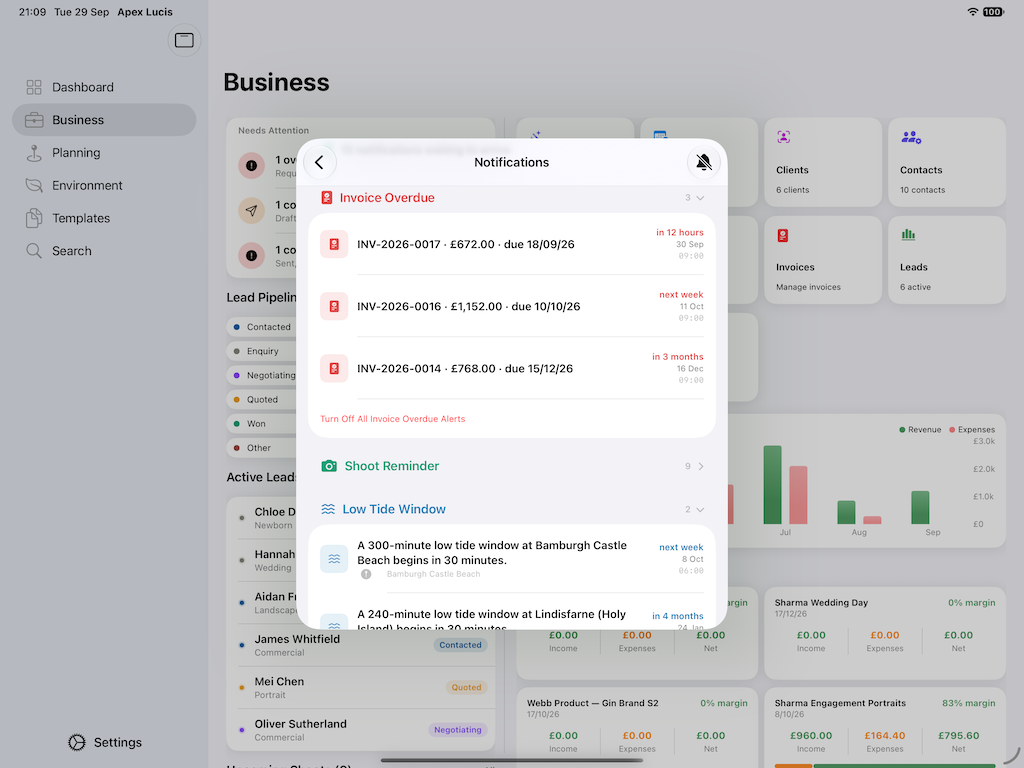
Task: Open Planning in the sidebar
Action: point(104,153)
